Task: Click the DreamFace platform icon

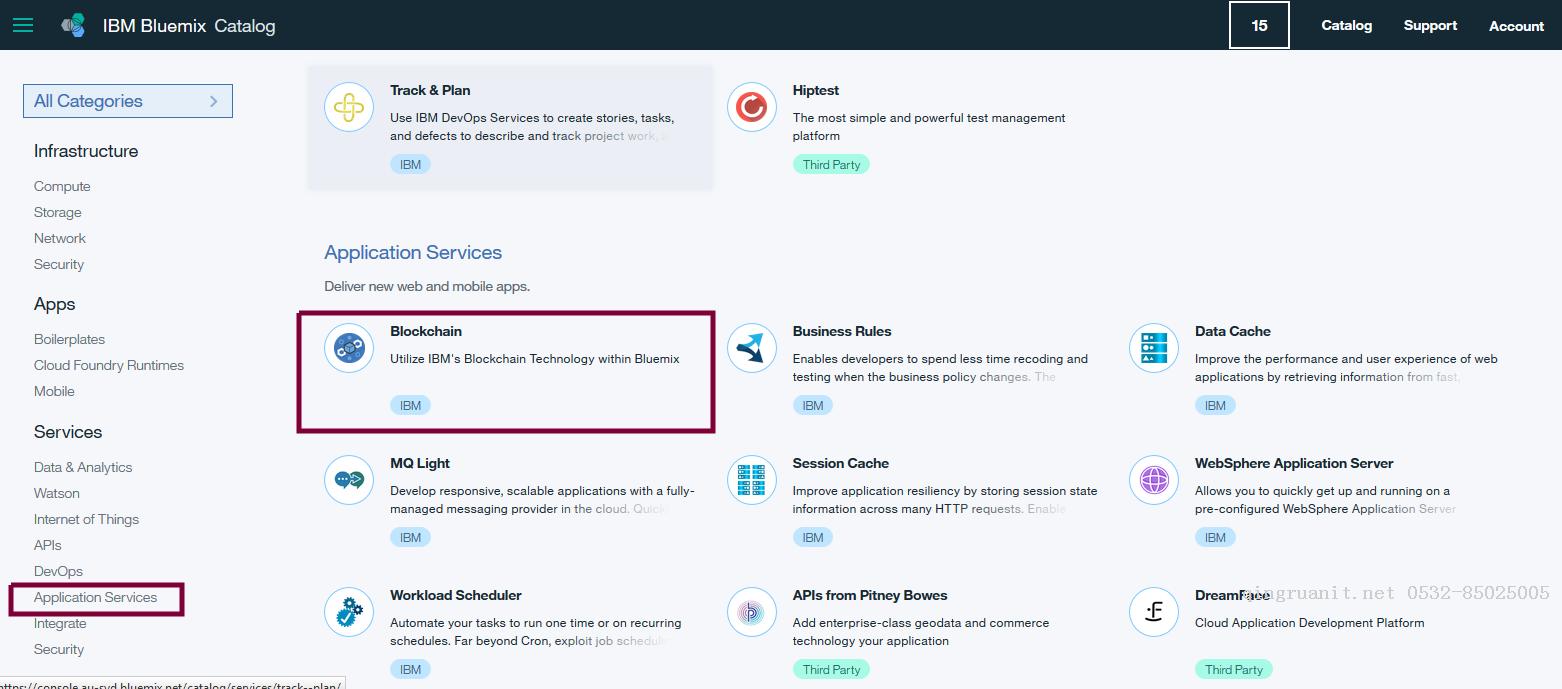Action: tap(1153, 612)
